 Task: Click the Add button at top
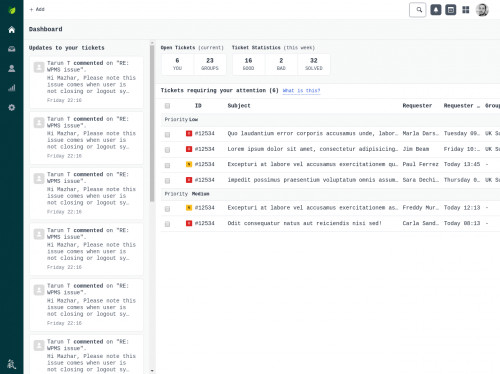click(x=37, y=9)
